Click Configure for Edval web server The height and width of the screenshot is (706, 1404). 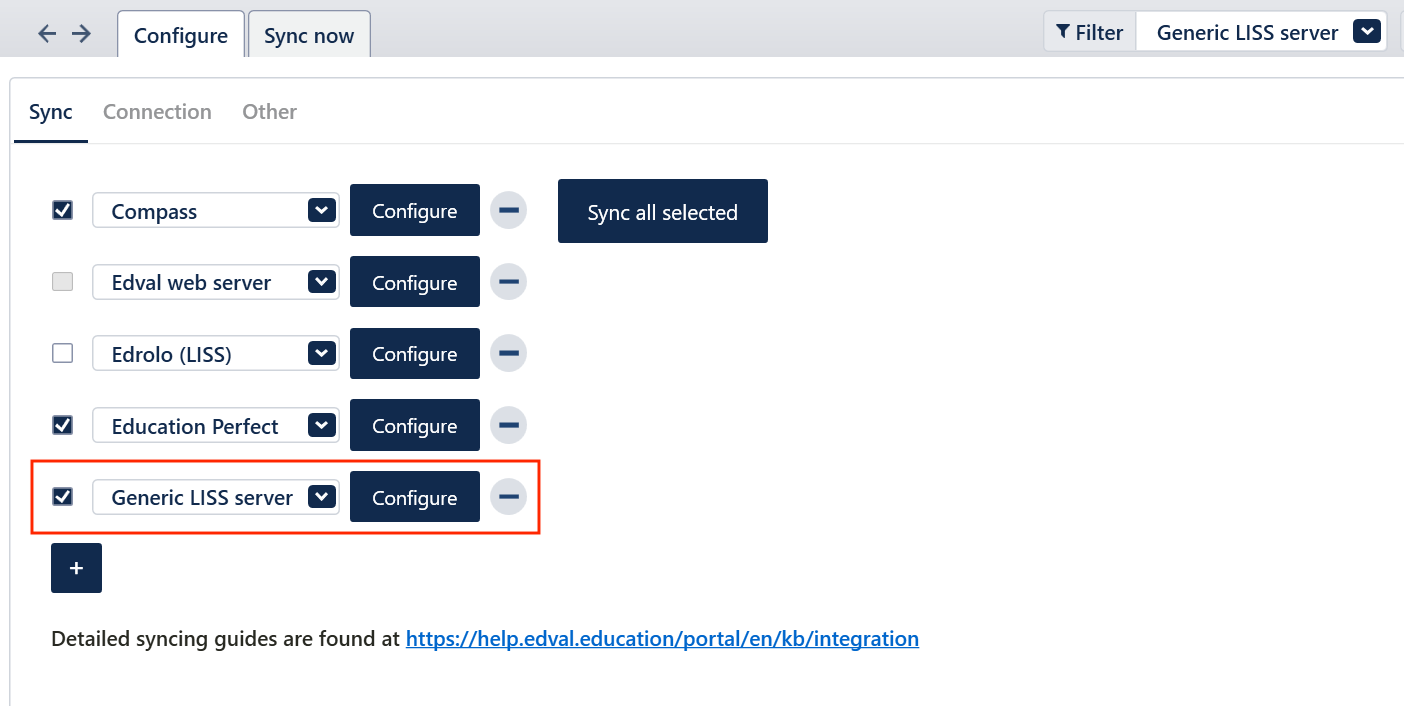click(x=415, y=282)
